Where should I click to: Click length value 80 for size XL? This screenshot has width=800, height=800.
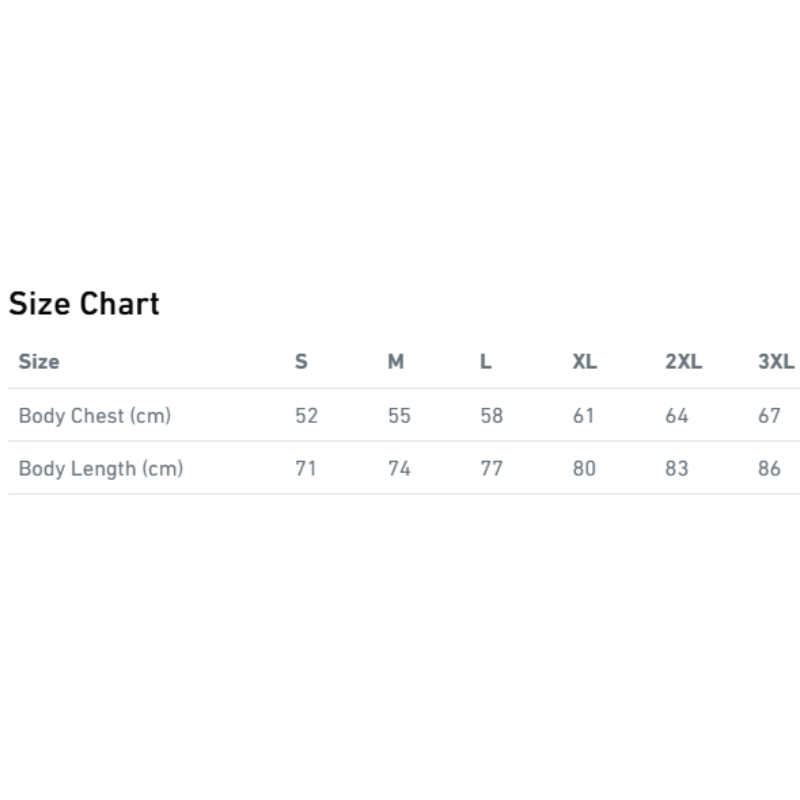(x=584, y=467)
